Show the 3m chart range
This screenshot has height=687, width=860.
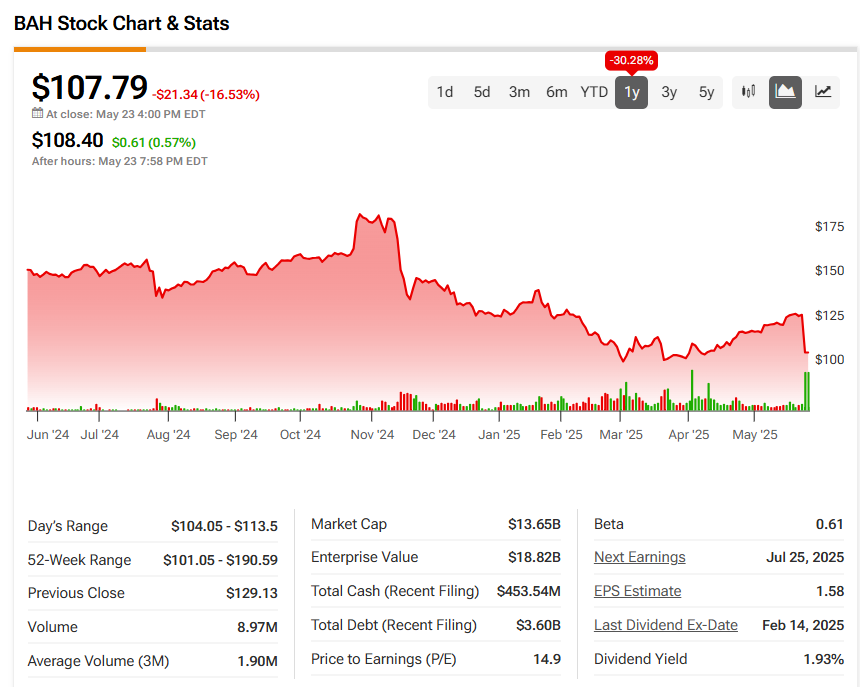[519, 92]
